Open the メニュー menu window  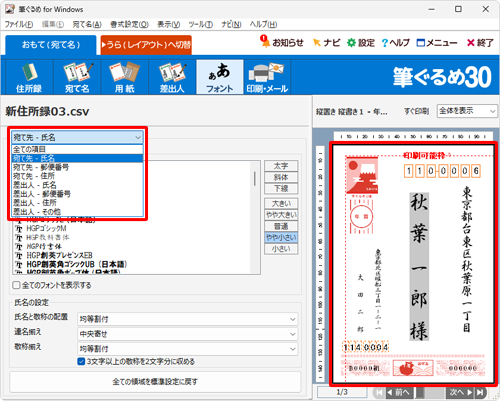pyautogui.click(x=437, y=43)
